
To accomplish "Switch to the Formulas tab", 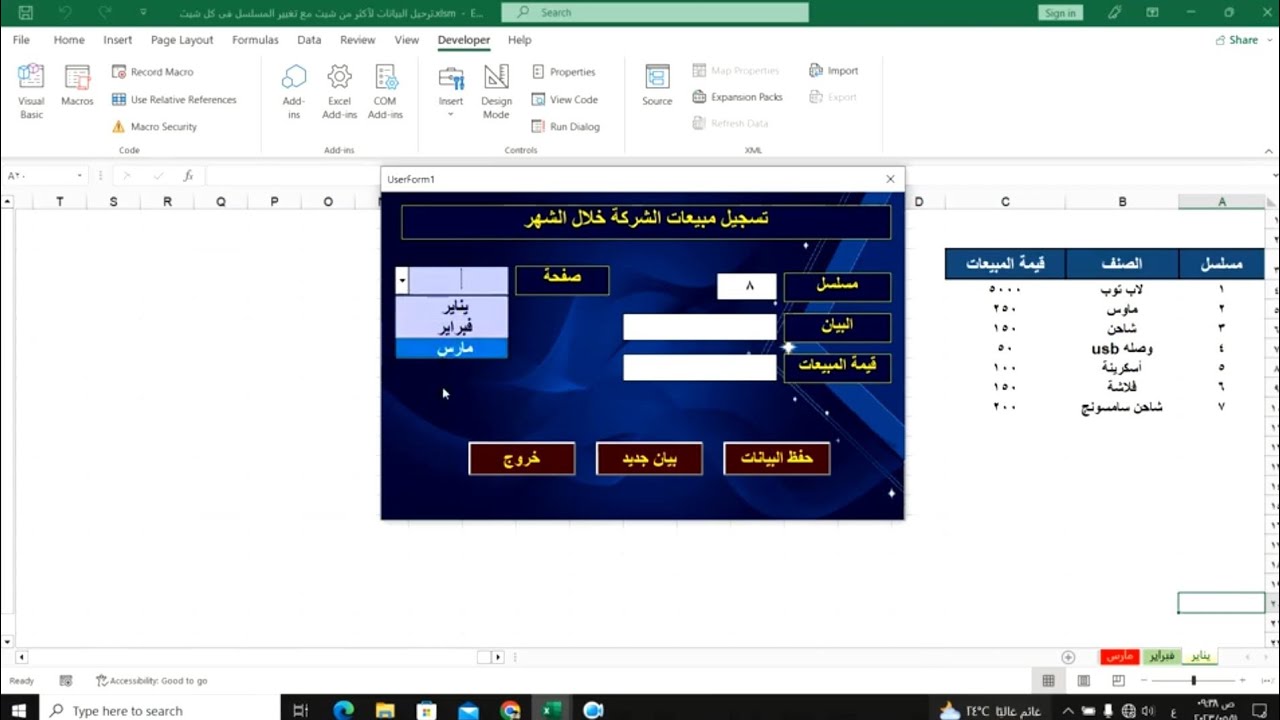I will coord(255,40).
